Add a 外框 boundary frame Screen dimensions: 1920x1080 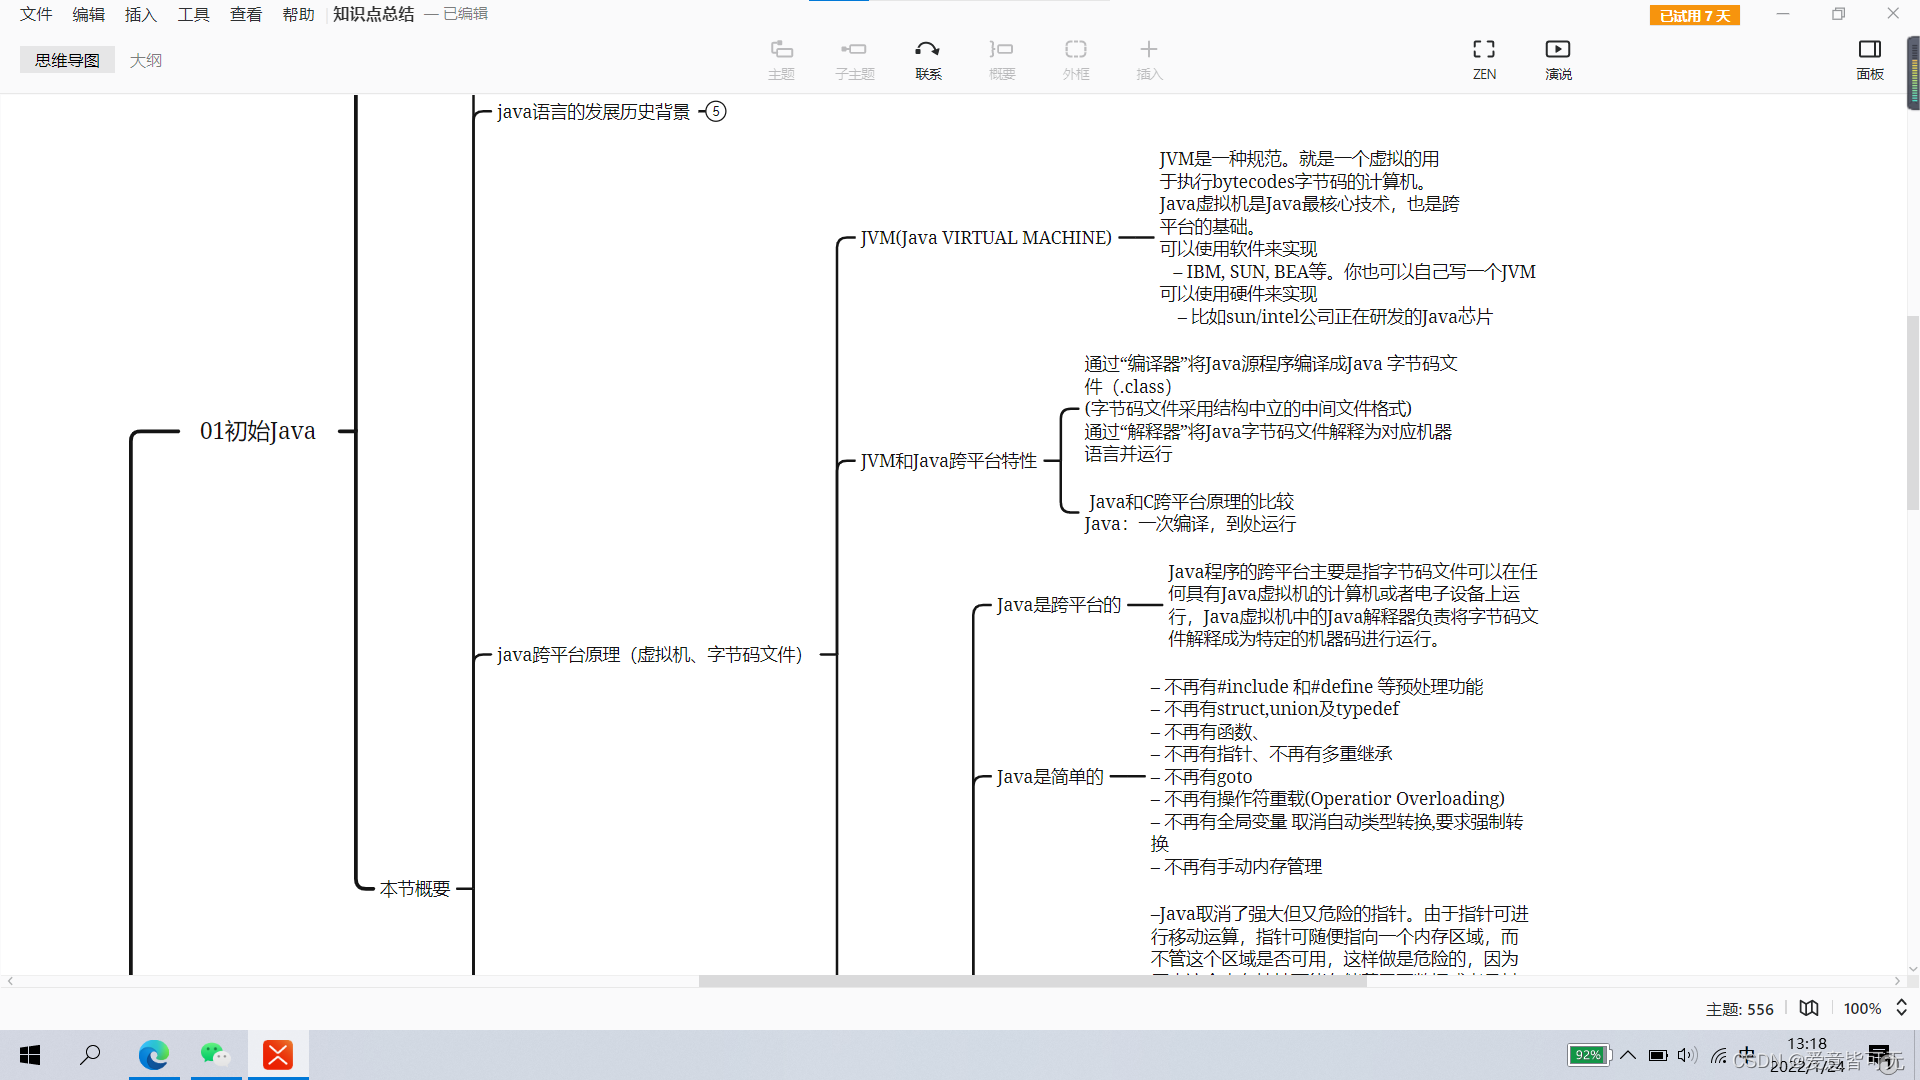pyautogui.click(x=1076, y=60)
